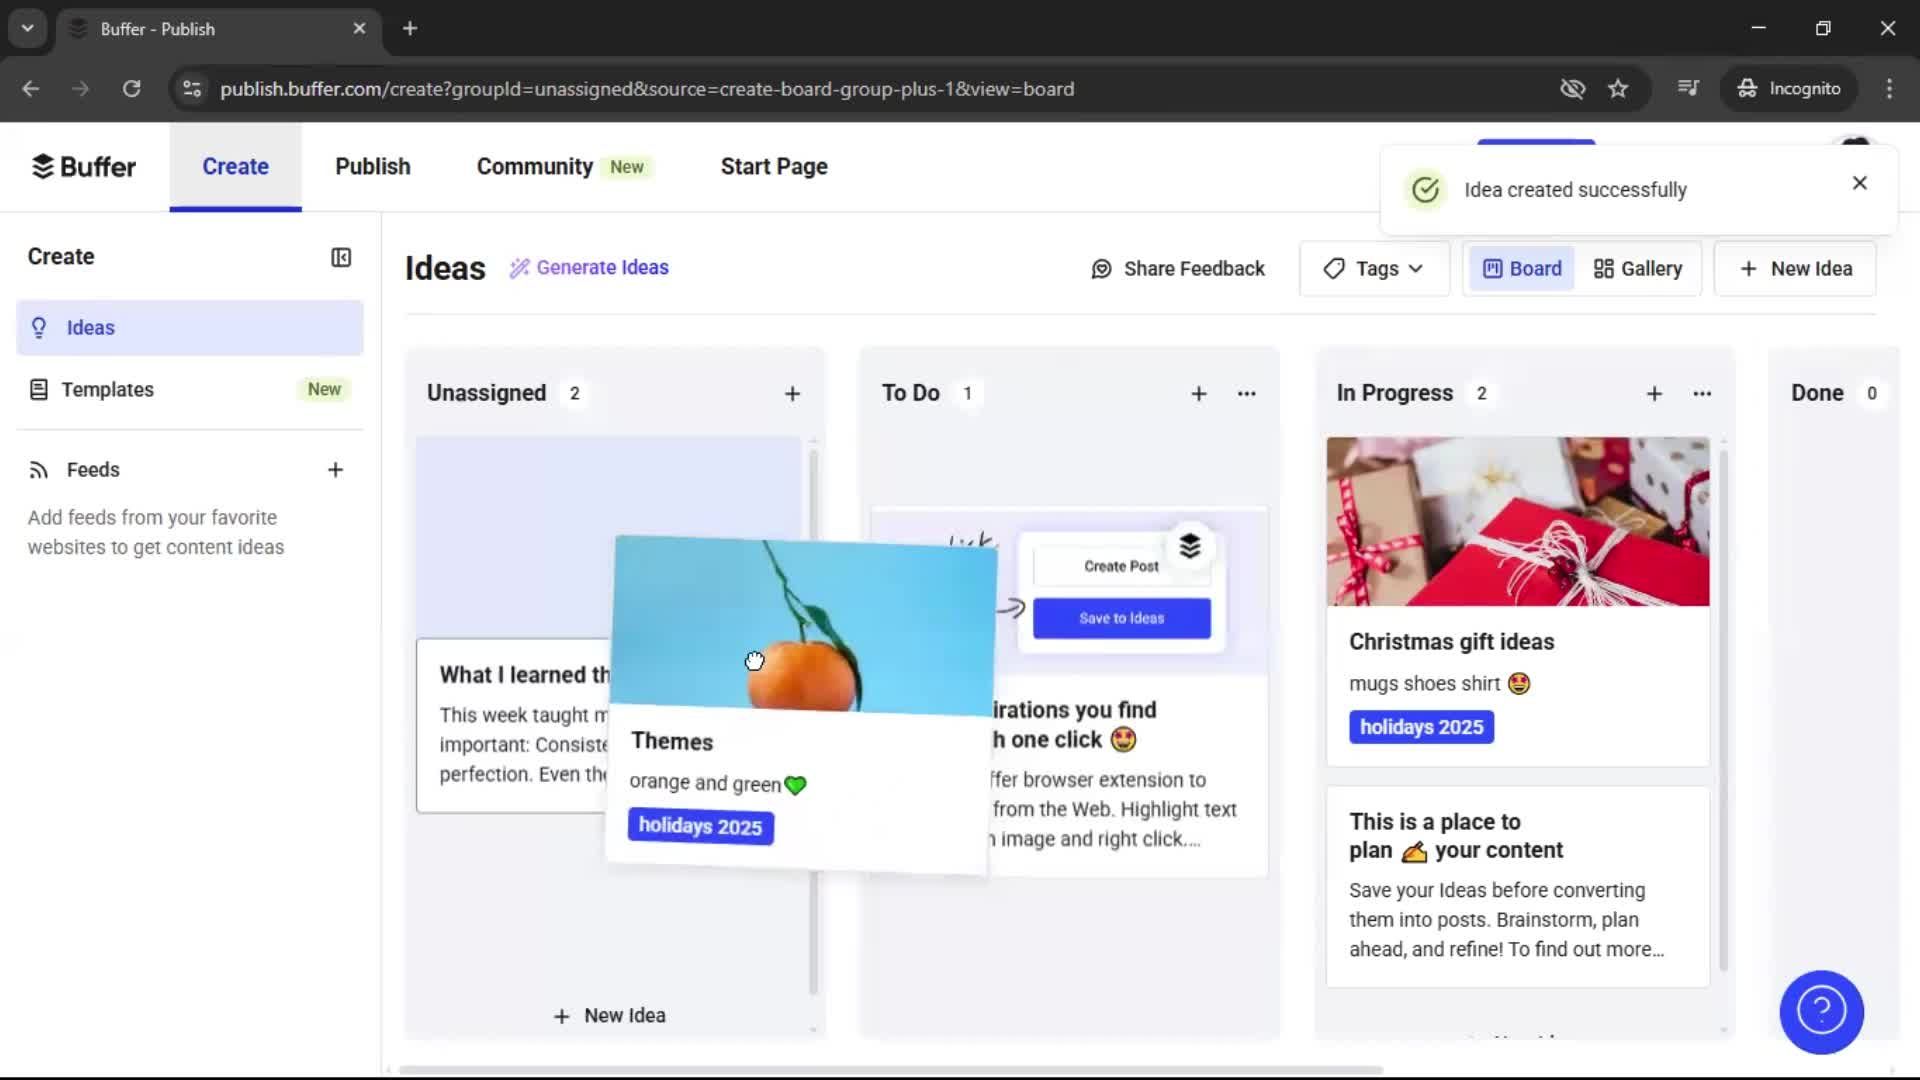Click the Generate Ideas magic wand icon
The width and height of the screenshot is (1920, 1080).
519,267
